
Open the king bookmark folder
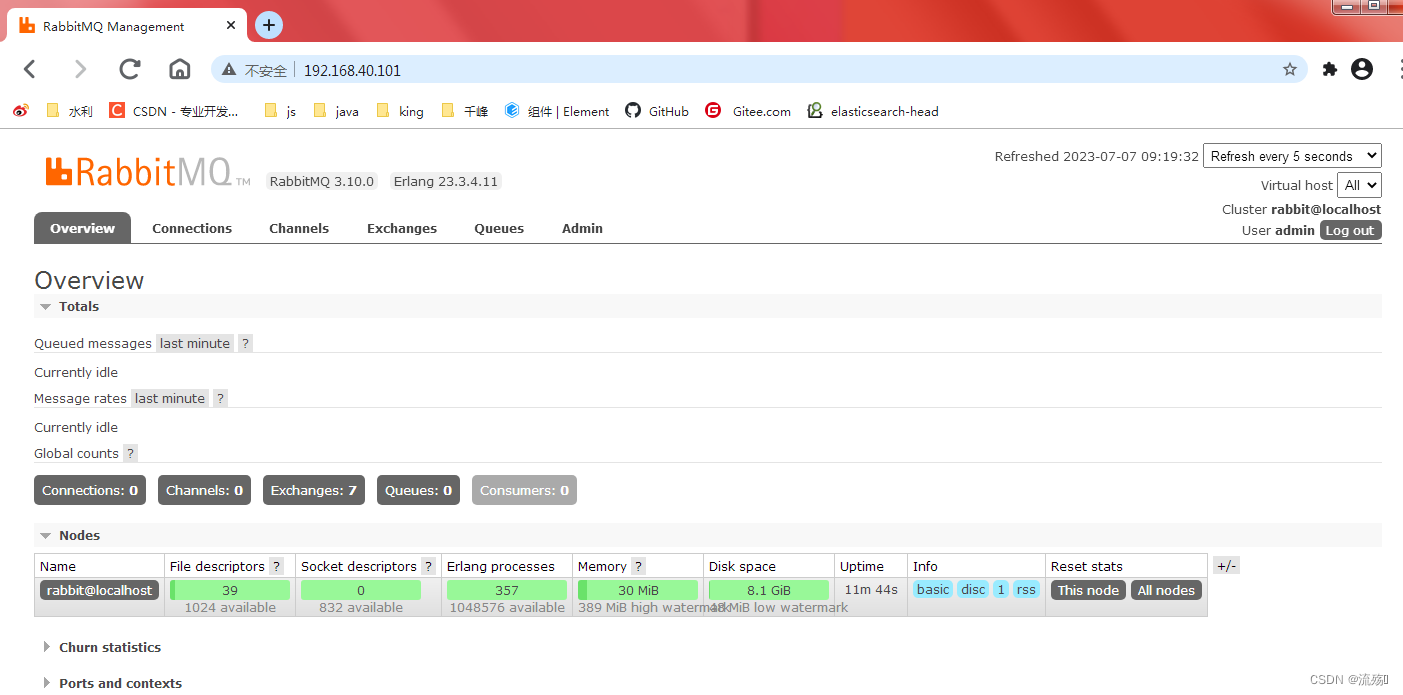coord(400,111)
